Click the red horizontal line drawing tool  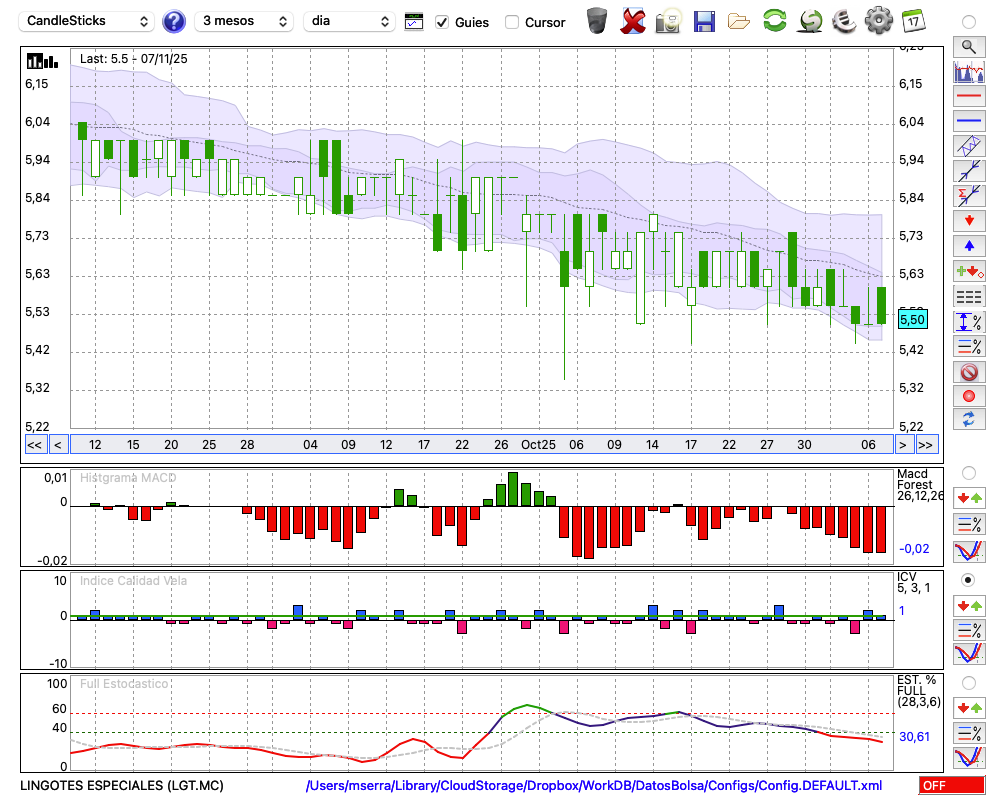point(968,96)
